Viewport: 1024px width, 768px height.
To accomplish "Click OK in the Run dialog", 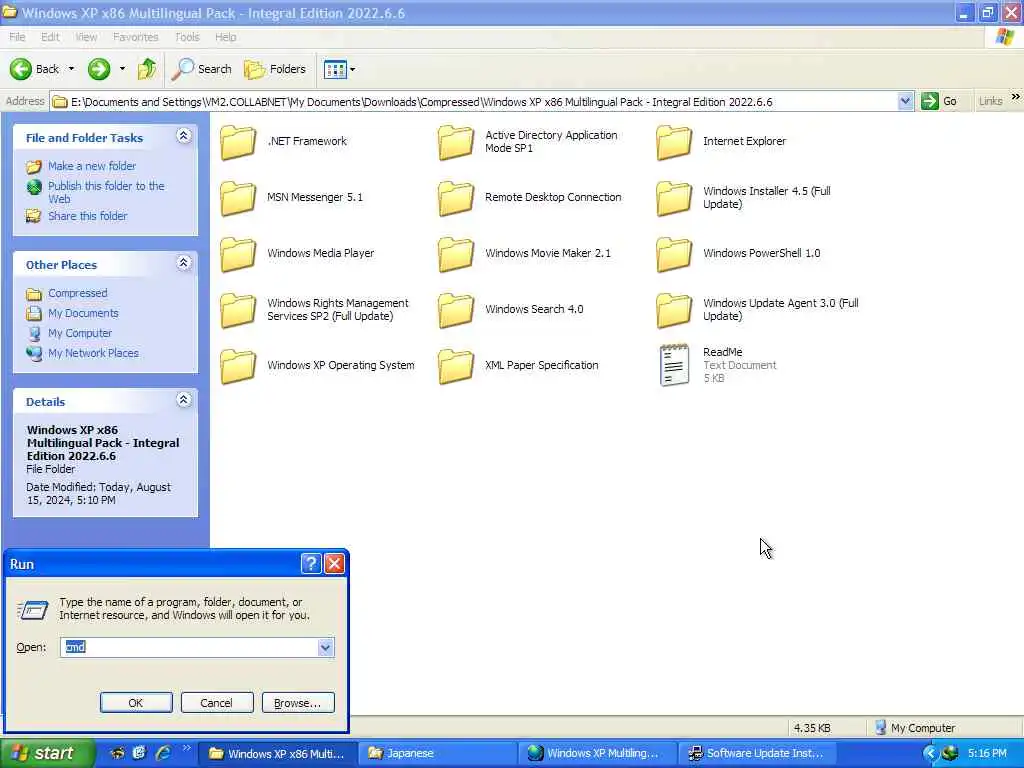I will coord(136,703).
